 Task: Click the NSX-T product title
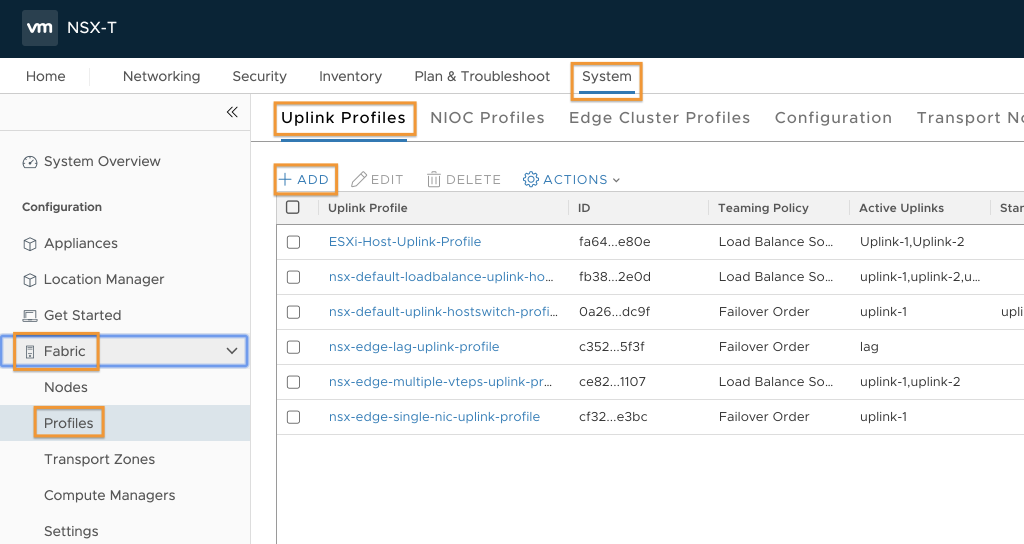point(91,28)
